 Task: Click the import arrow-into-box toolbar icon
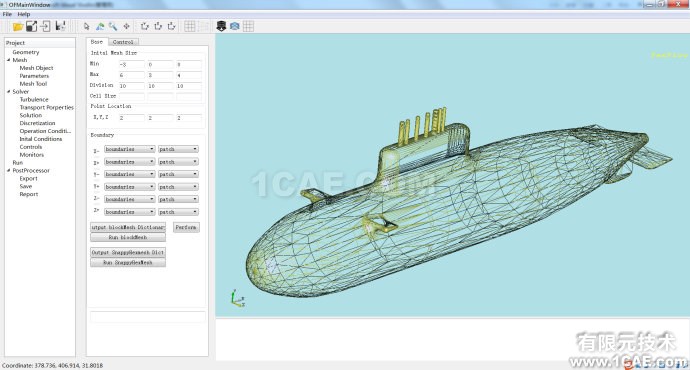point(45,26)
